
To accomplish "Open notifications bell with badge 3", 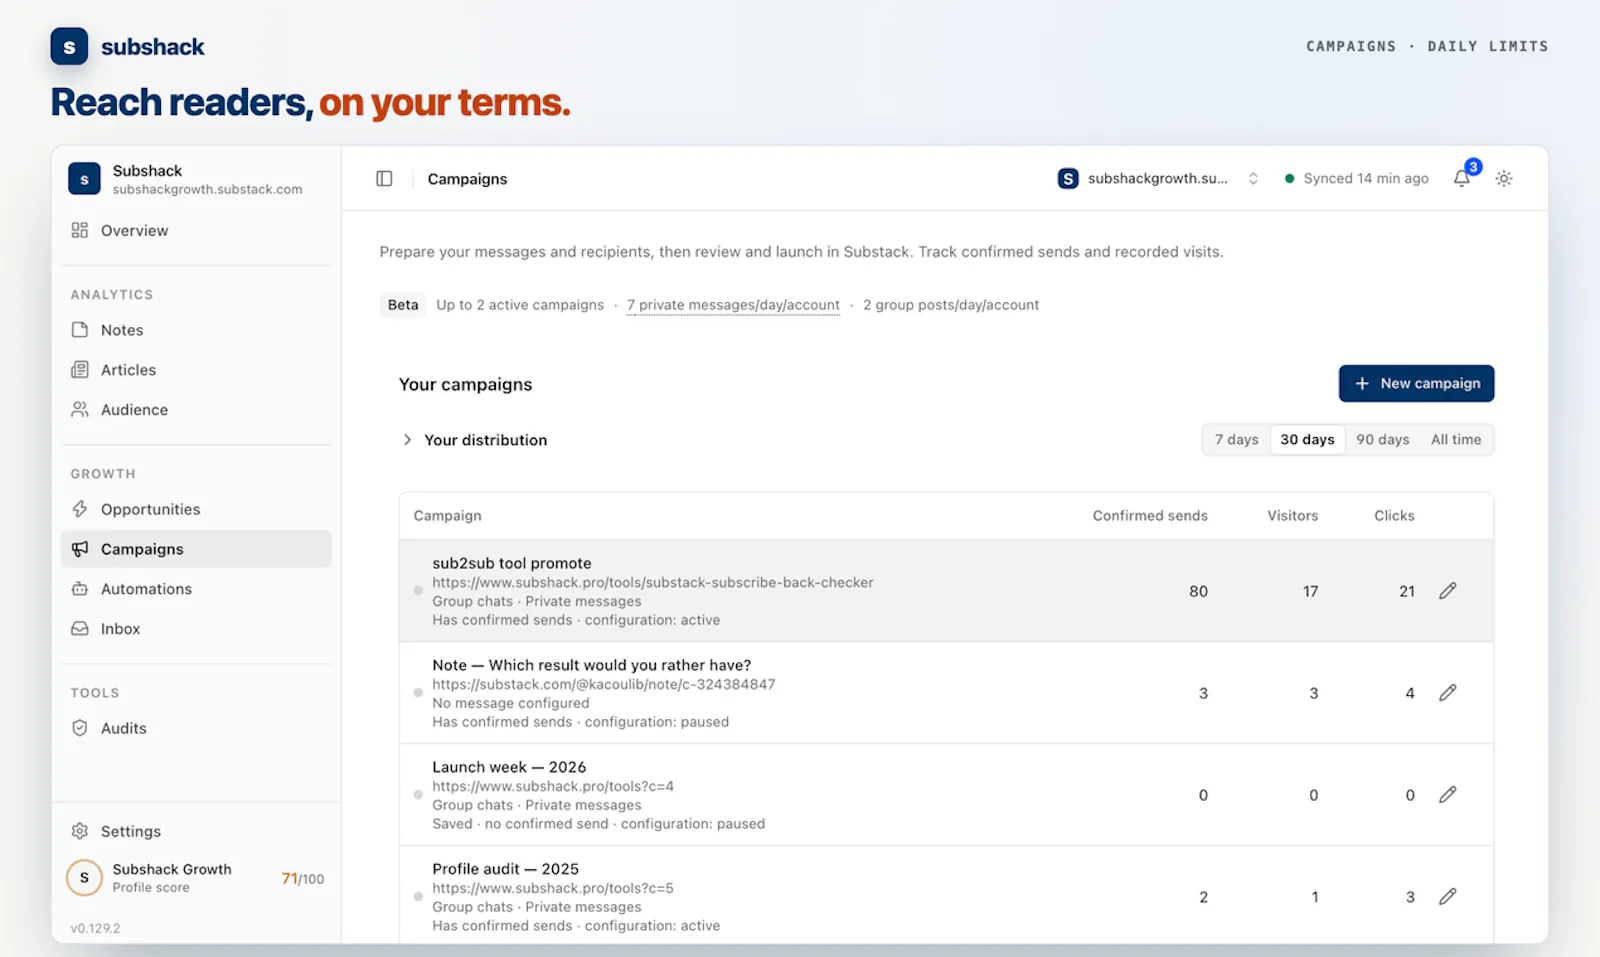I will (x=1462, y=178).
